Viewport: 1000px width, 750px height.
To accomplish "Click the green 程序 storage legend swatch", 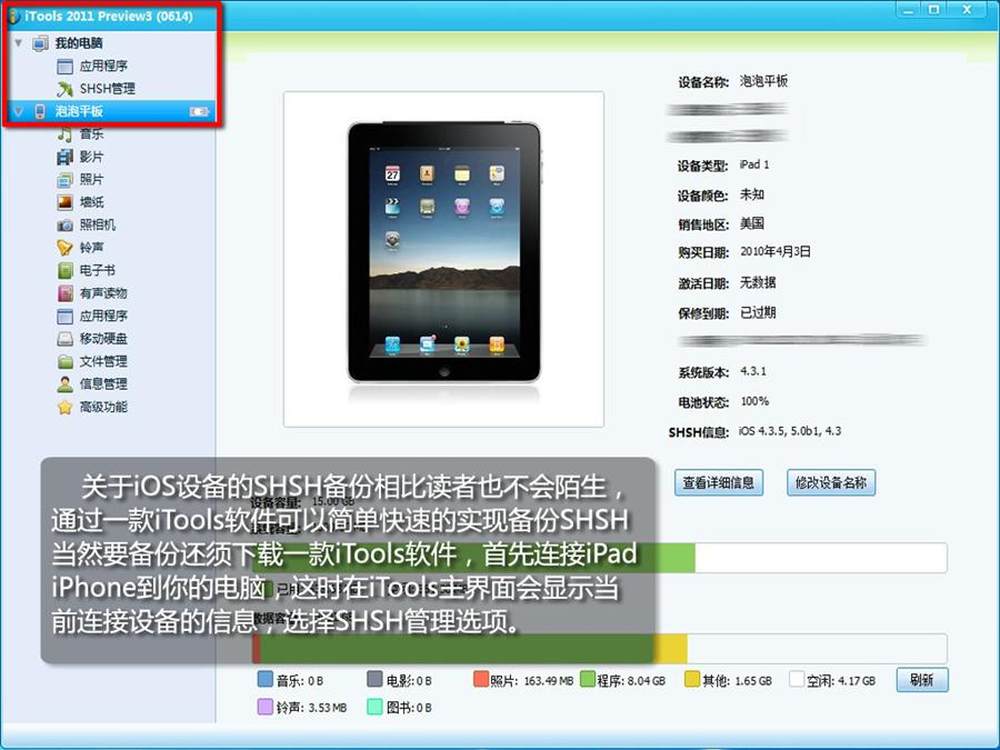I will pyautogui.click(x=587, y=679).
